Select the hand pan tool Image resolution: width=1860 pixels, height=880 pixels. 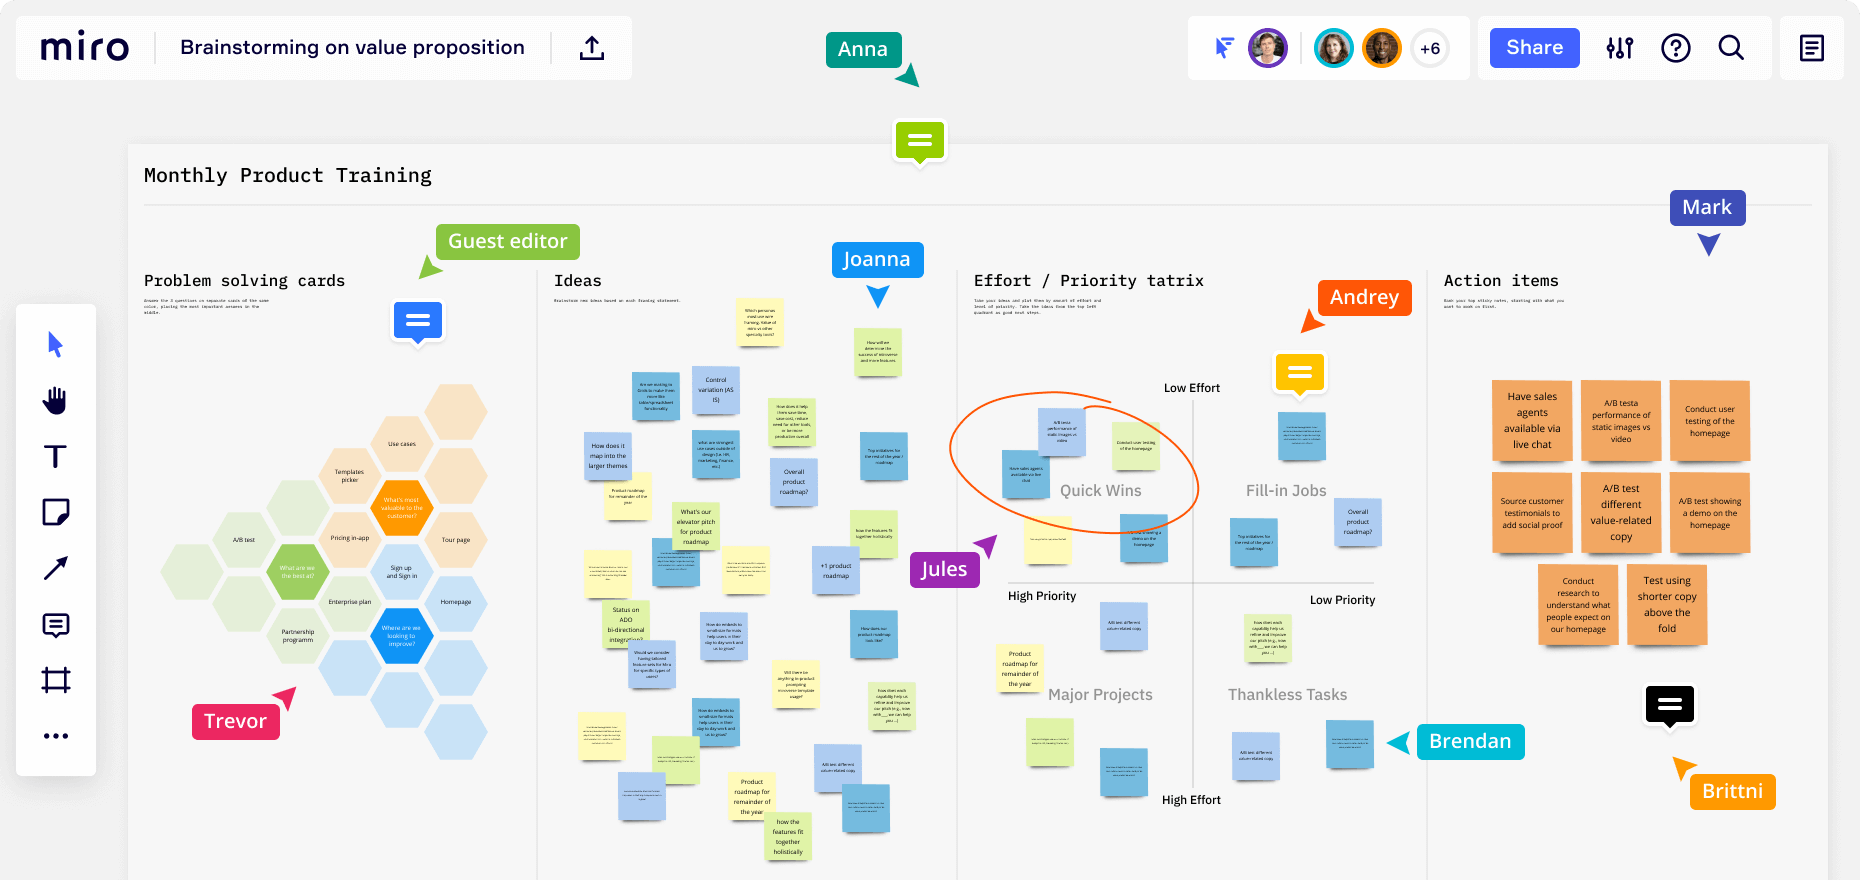click(x=55, y=401)
